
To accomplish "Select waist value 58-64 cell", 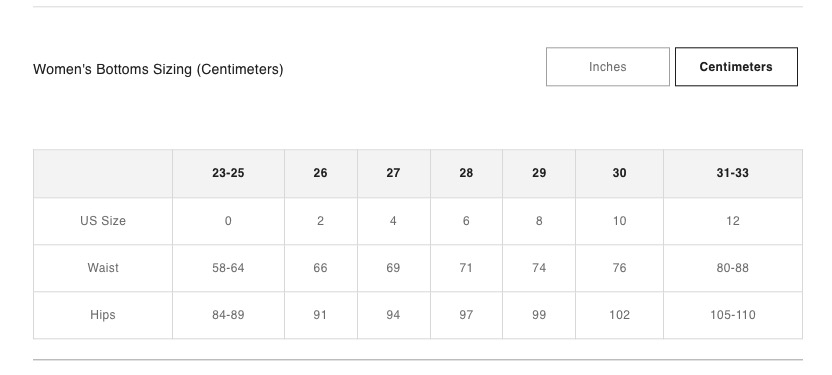I will pyautogui.click(x=228, y=268).
